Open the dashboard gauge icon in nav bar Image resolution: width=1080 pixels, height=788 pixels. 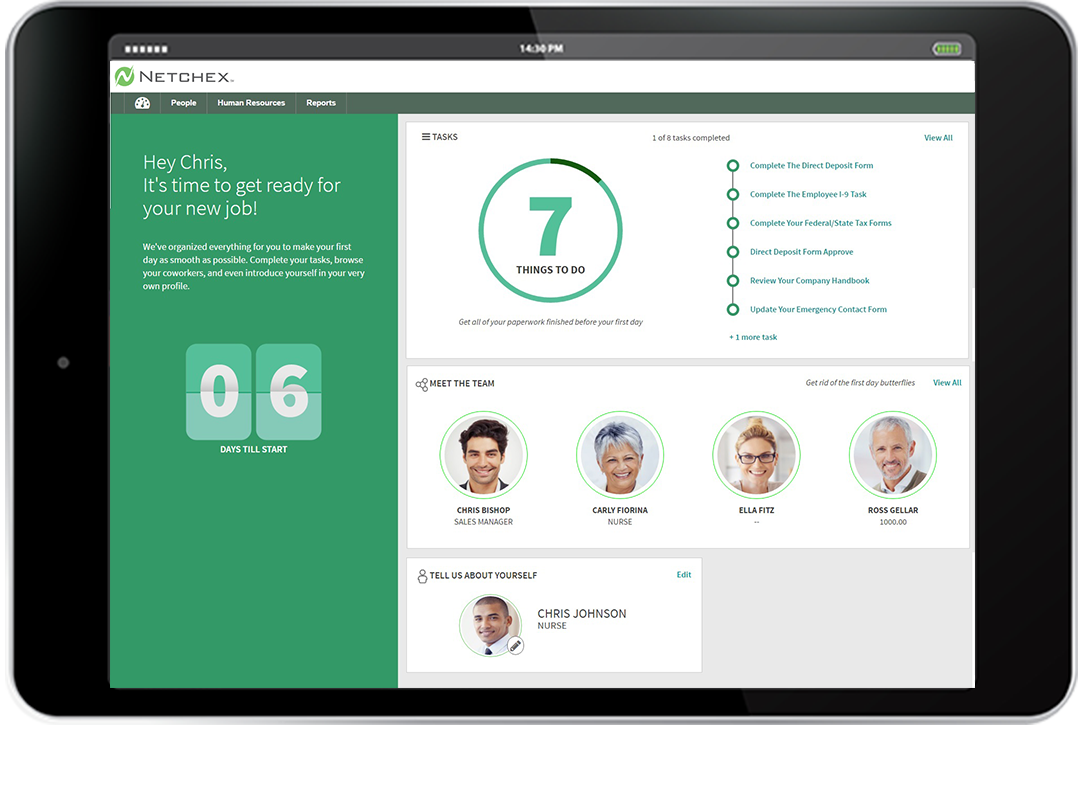tap(143, 103)
